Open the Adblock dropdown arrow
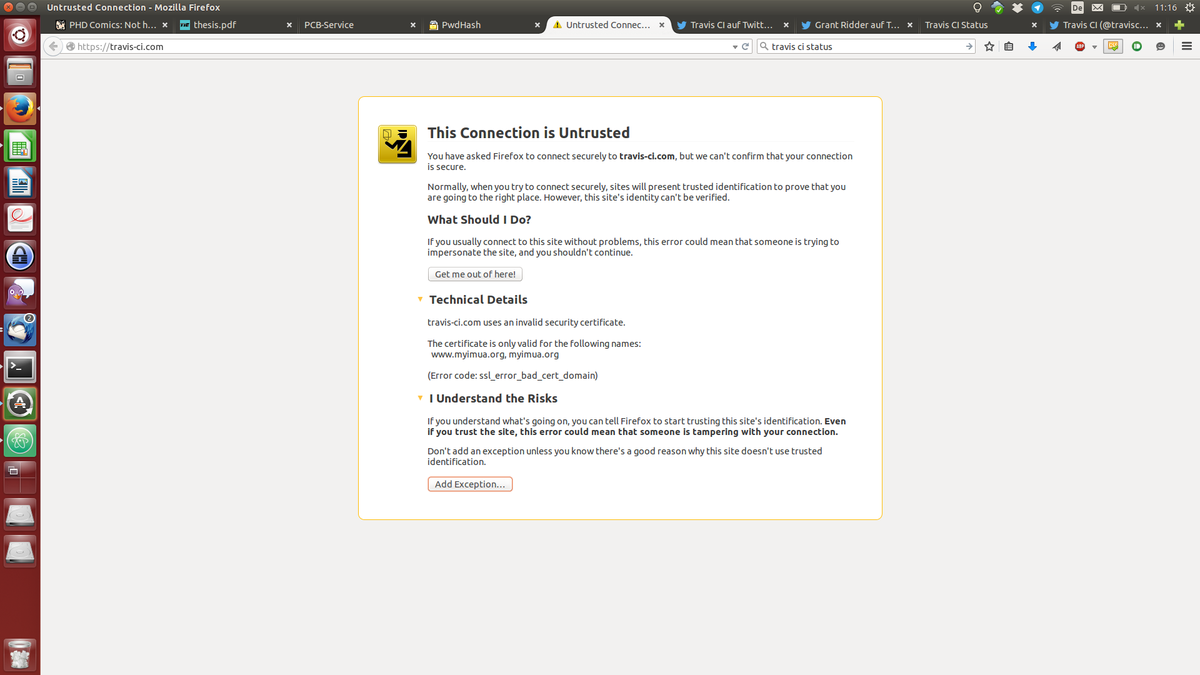Image resolution: width=1200 pixels, height=675 pixels. pos(1094,47)
